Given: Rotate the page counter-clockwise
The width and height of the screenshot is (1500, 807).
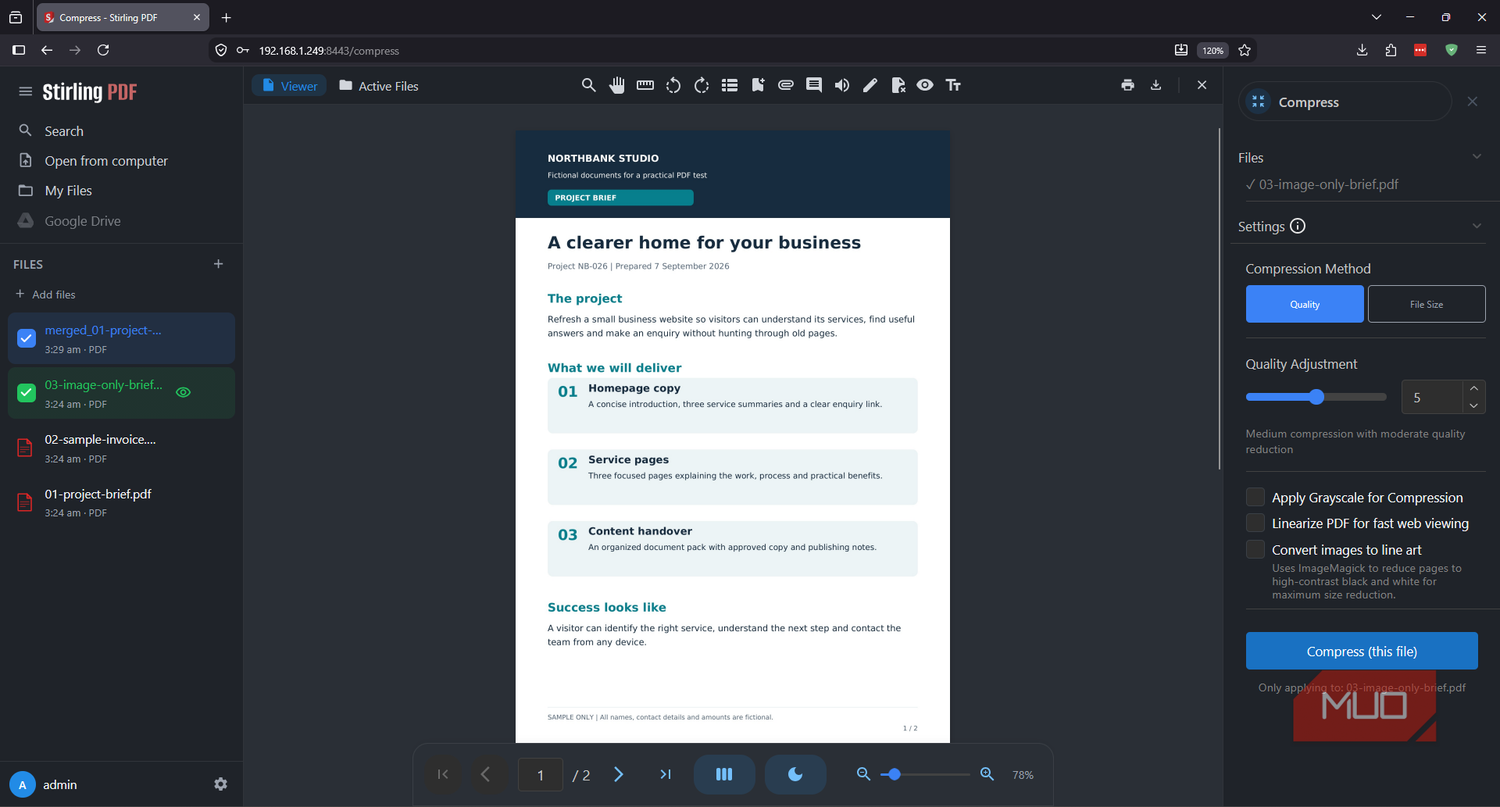Looking at the screenshot, I should click(673, 85).
